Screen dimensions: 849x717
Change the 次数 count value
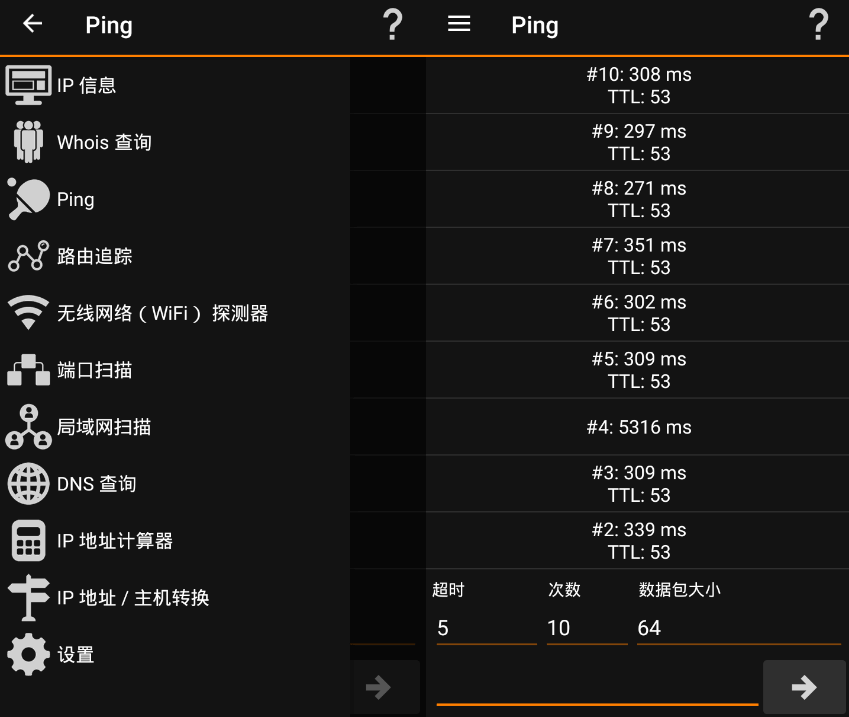pyautogui.click(x=587, y=628)
